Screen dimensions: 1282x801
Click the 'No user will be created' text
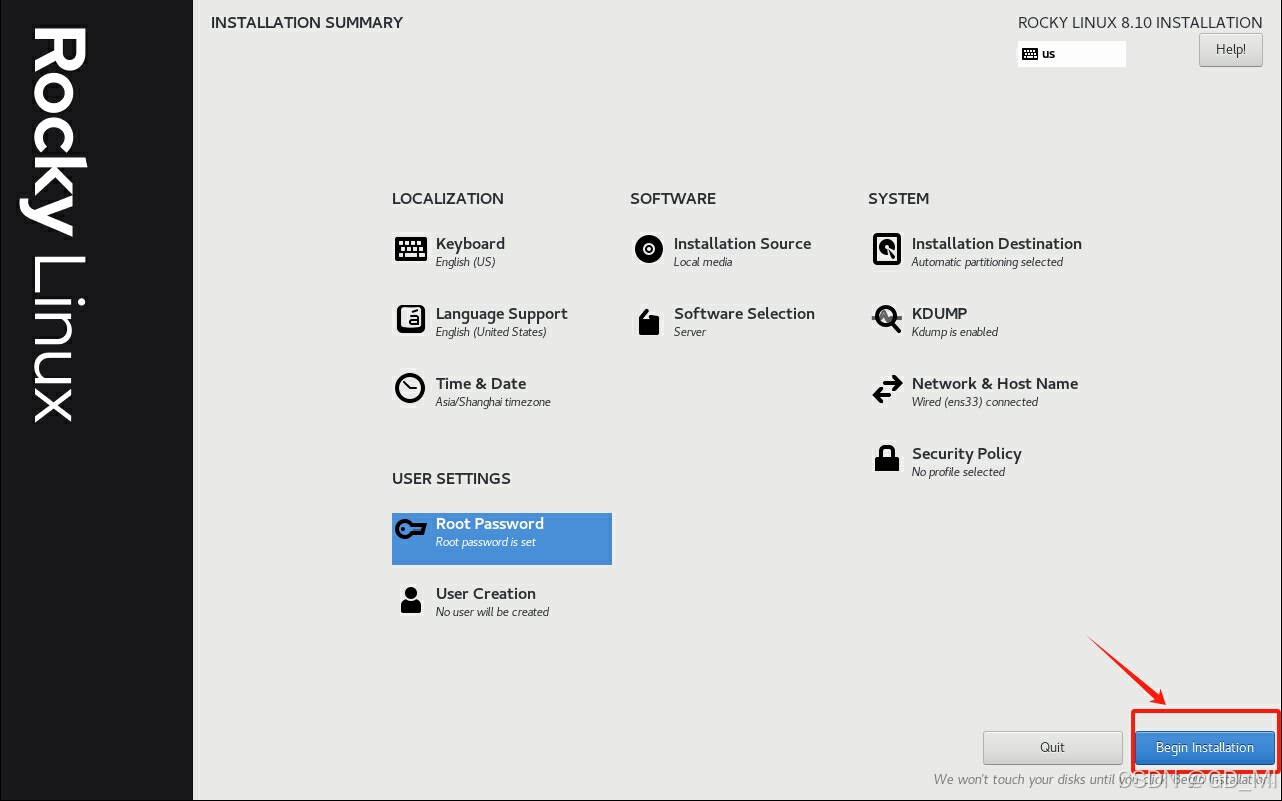coord(492,612)
